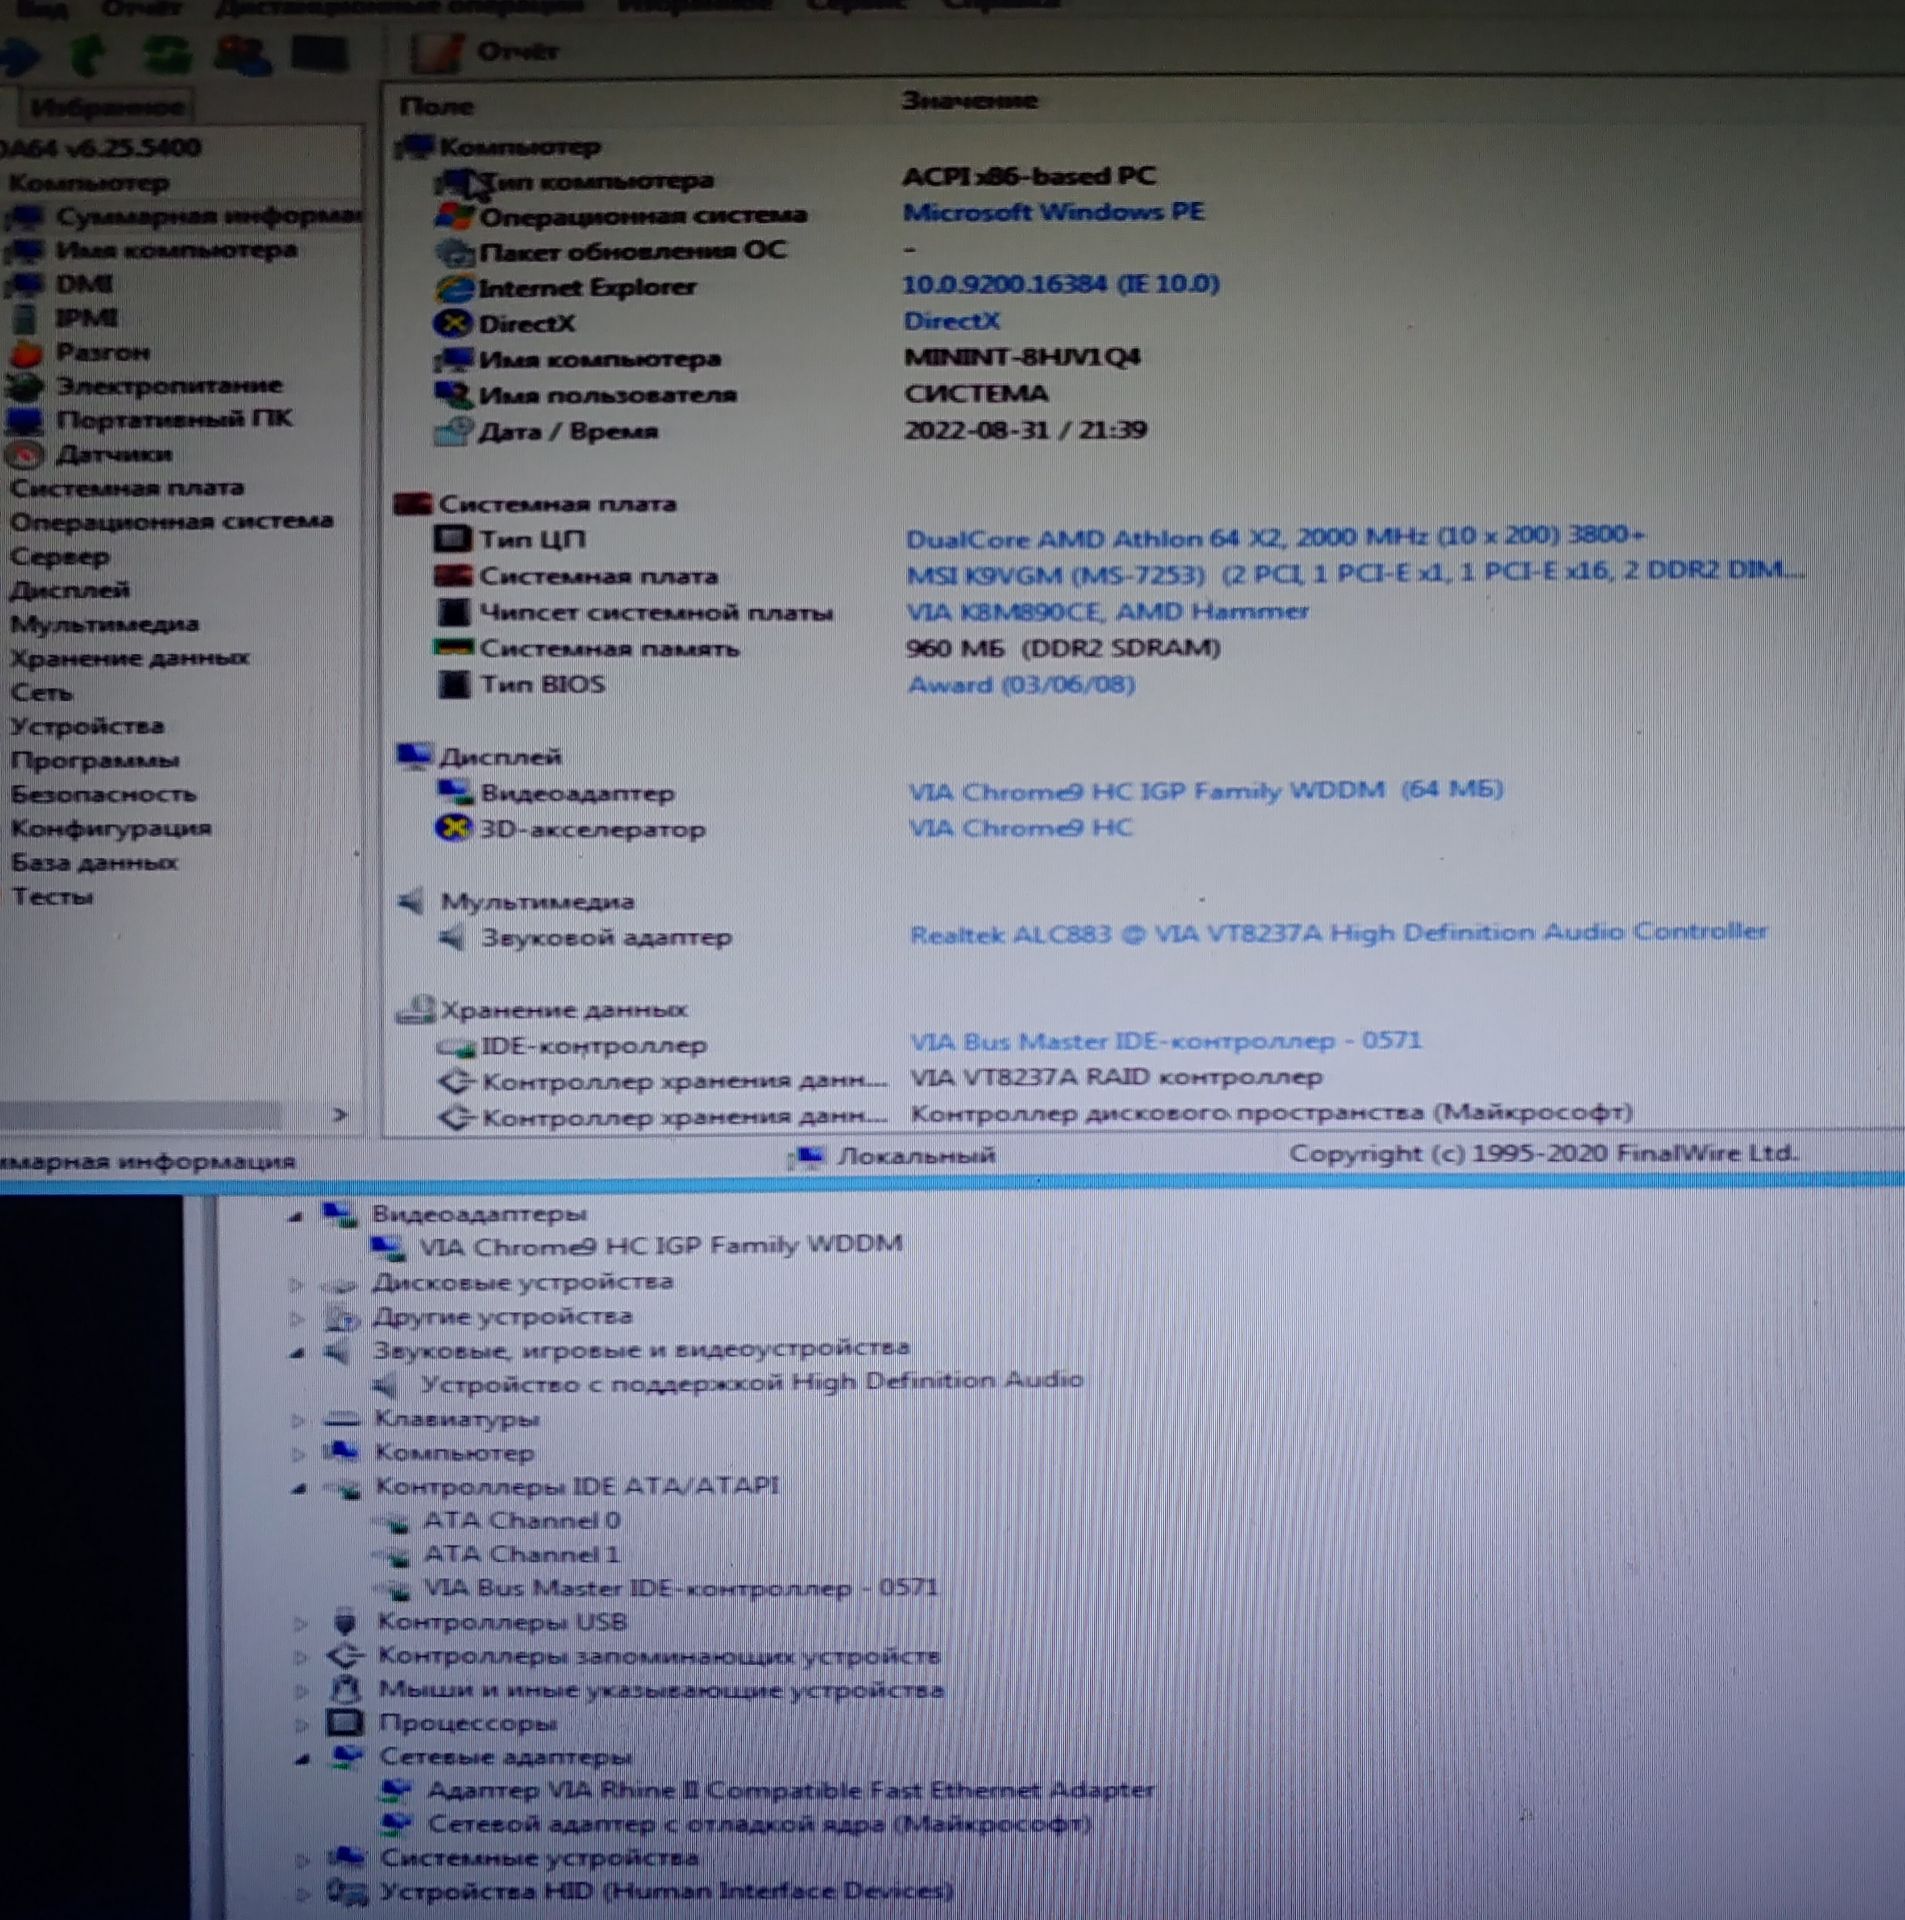Expand Контроллеры USB in Device Manager

(x=299, y=1623)
